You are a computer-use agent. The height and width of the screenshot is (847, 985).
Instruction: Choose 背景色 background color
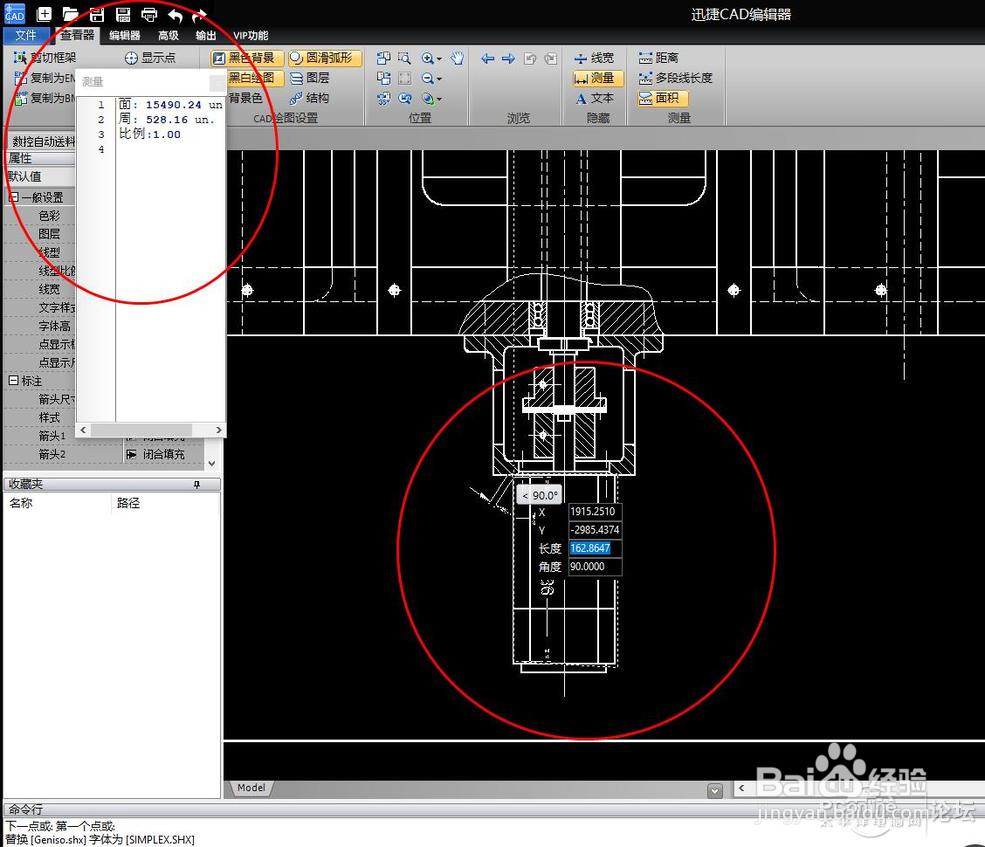click(244, 98)
